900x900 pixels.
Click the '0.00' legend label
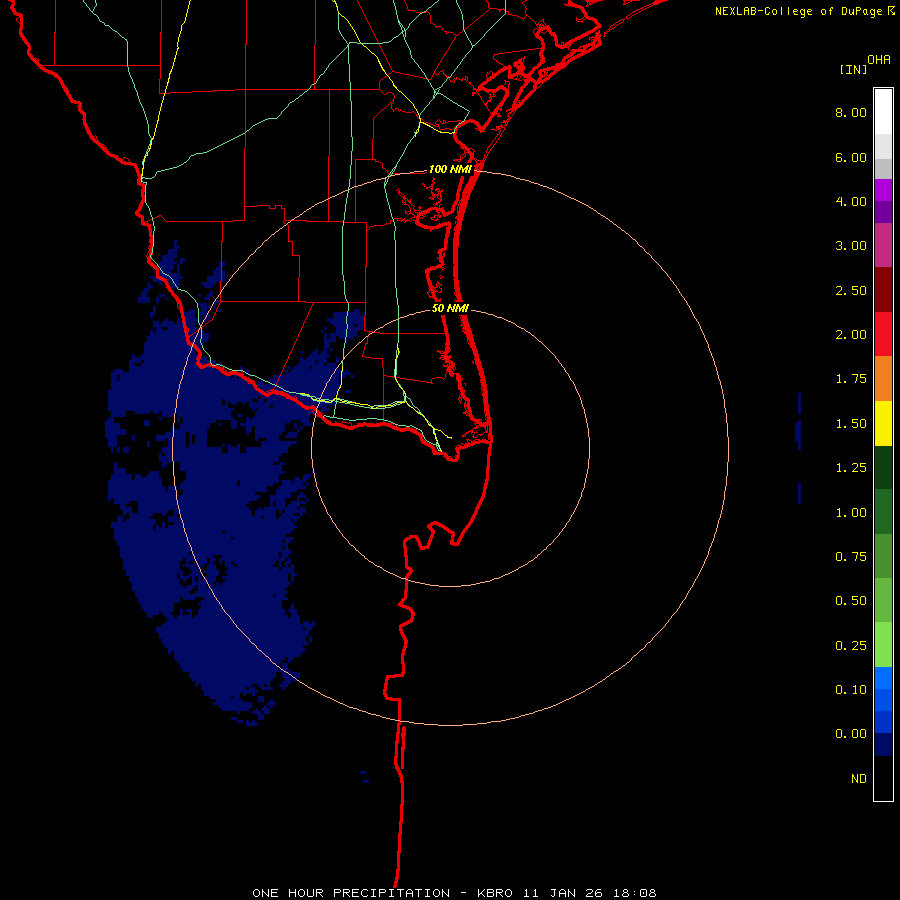(851, 734)
